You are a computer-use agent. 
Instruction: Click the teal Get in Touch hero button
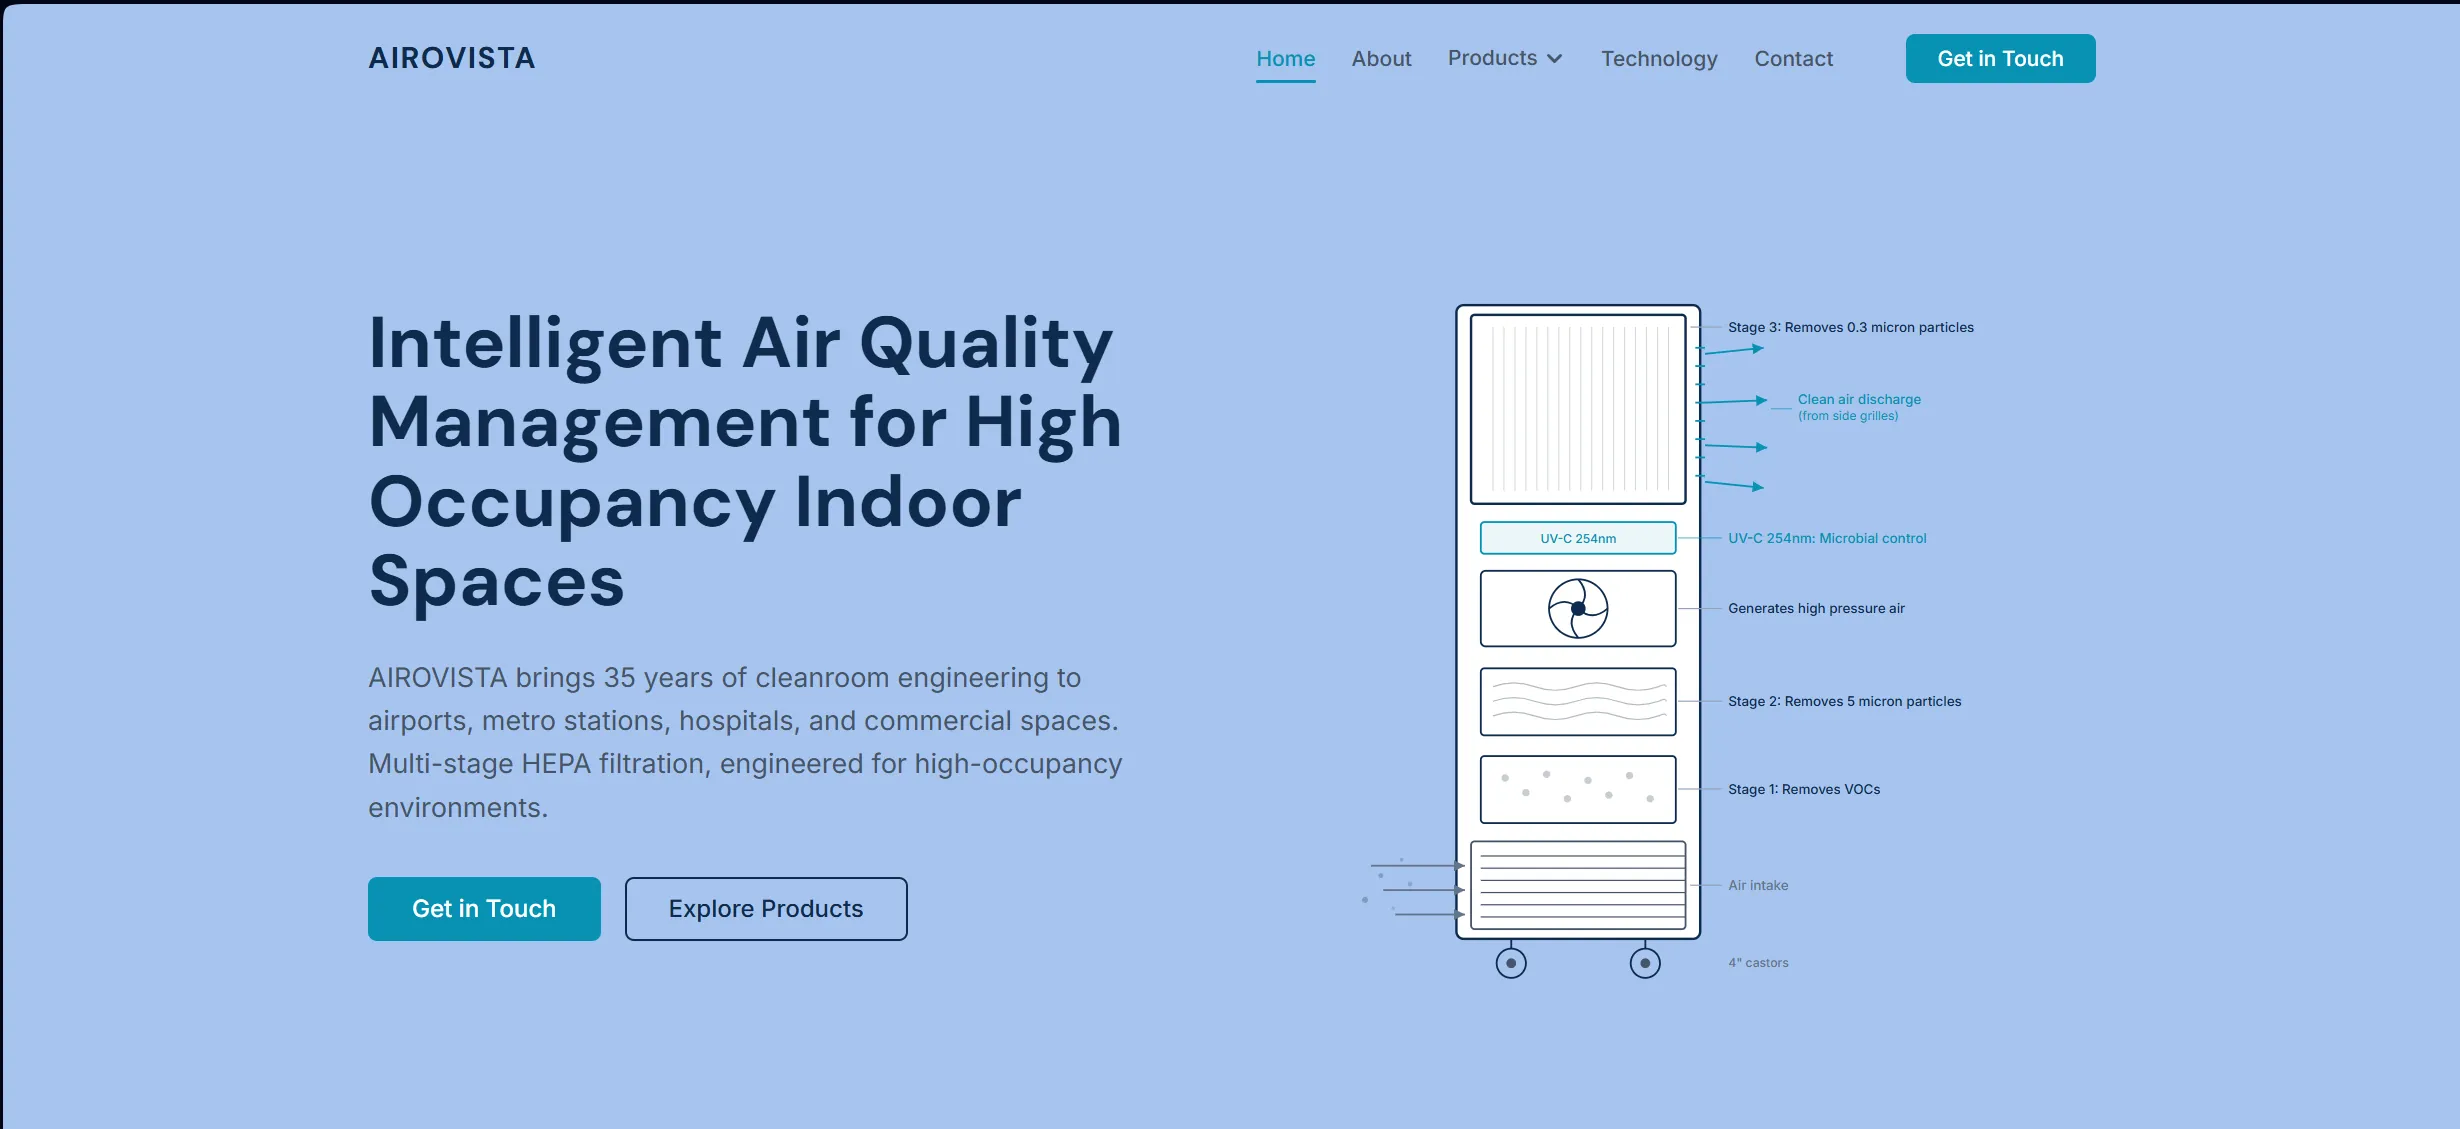(483, 908)
